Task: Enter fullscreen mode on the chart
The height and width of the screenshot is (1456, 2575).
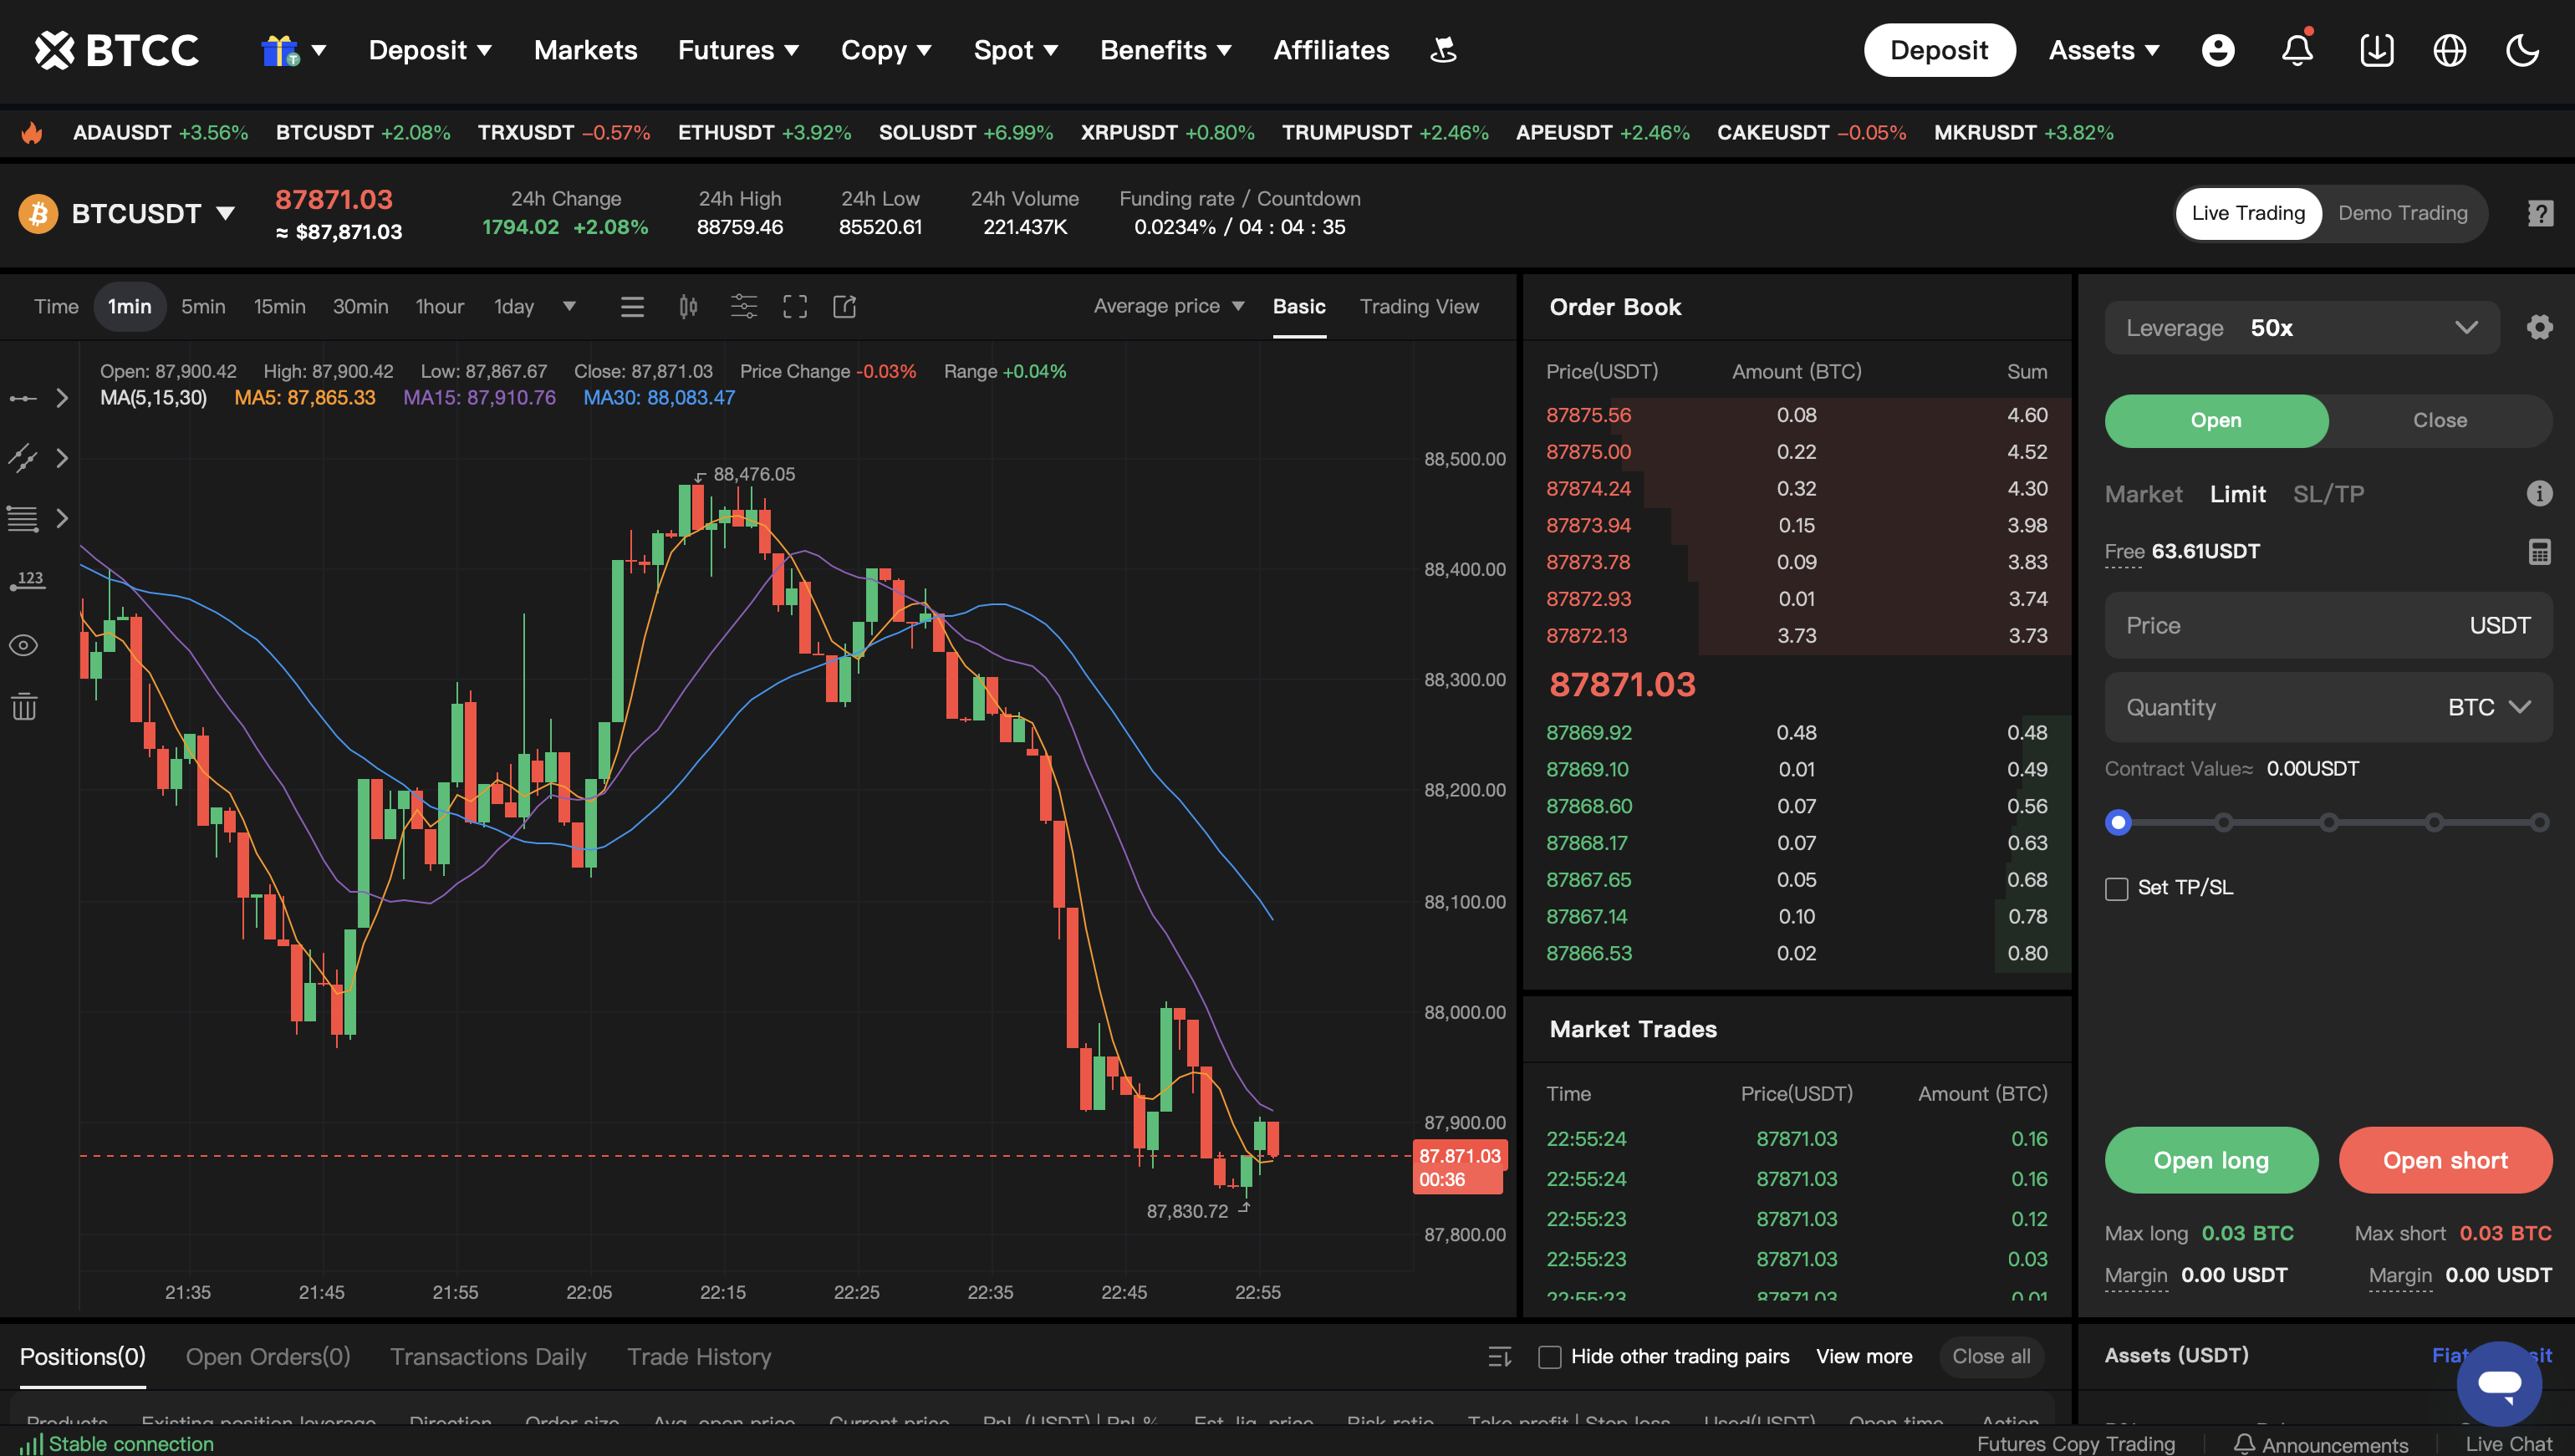Action: pos(795,307)
